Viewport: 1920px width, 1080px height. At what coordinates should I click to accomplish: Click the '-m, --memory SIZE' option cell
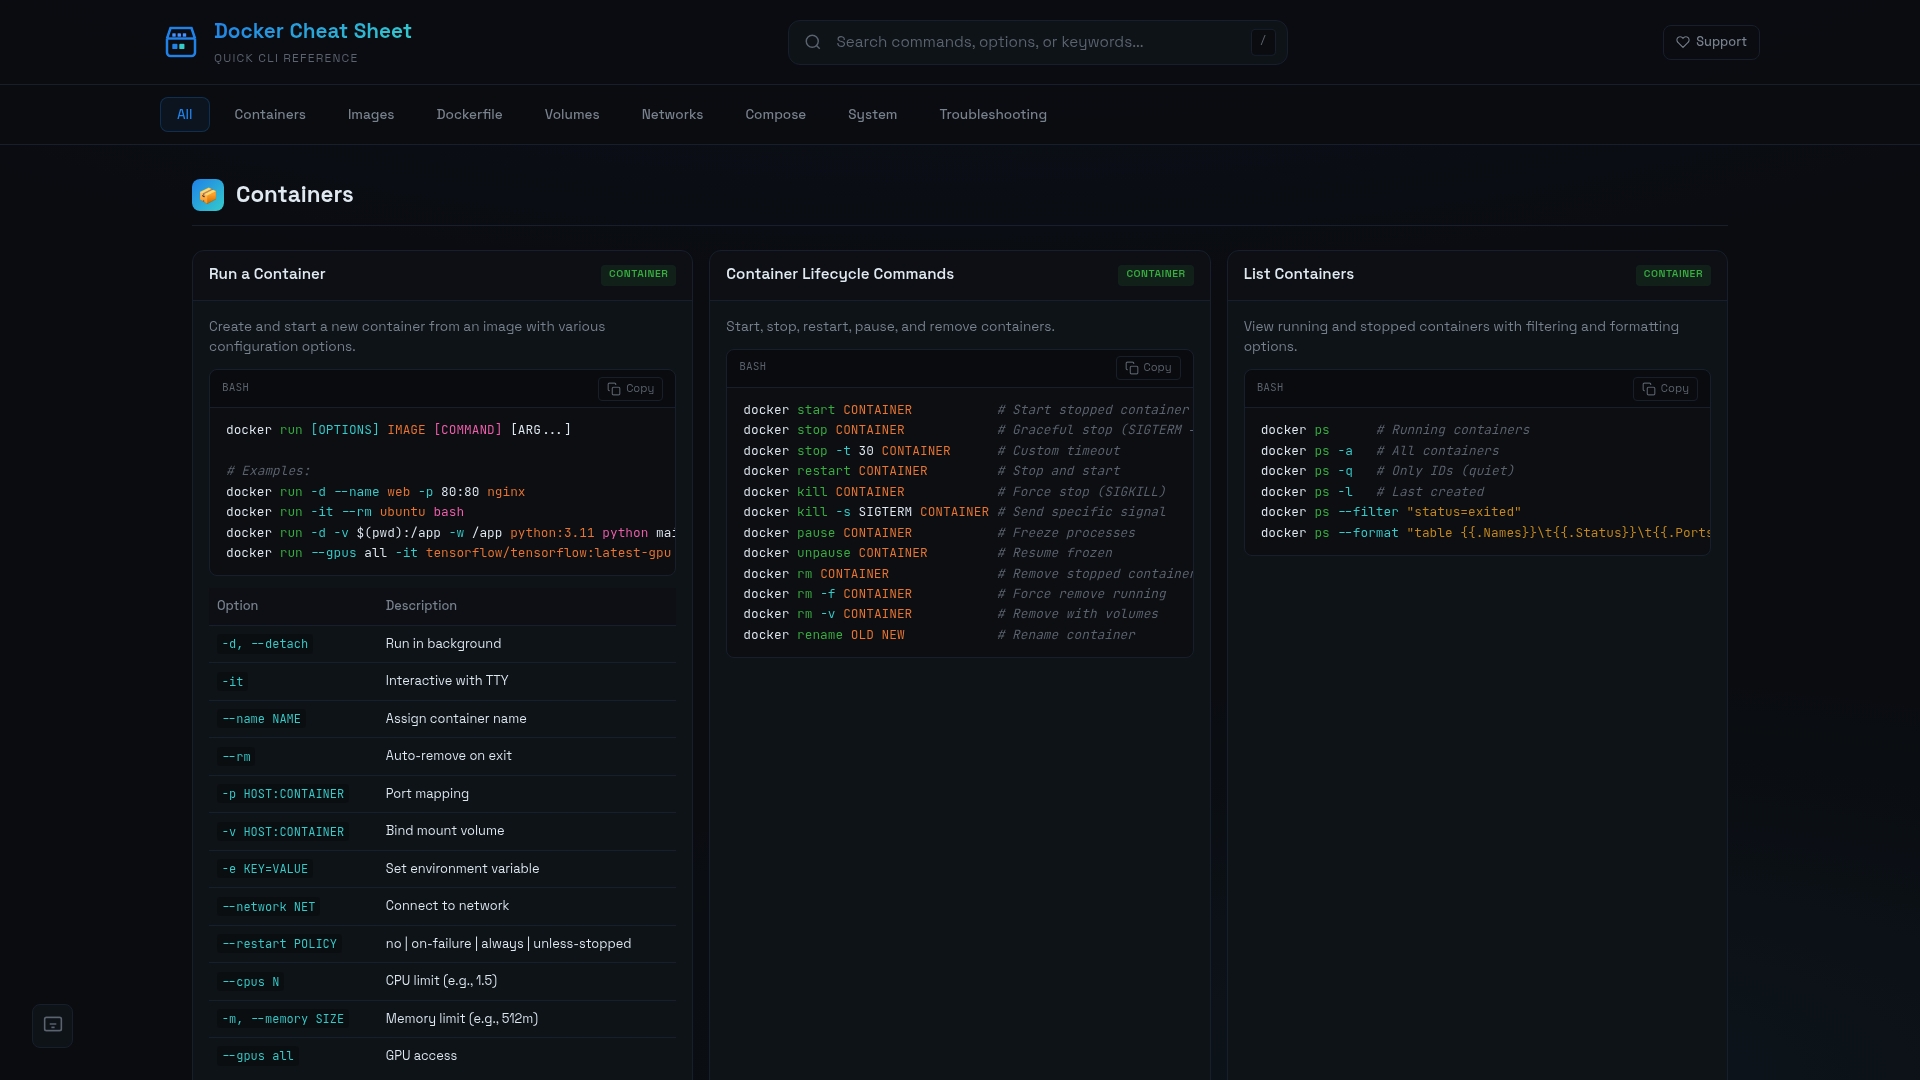tap(283, 1019)
